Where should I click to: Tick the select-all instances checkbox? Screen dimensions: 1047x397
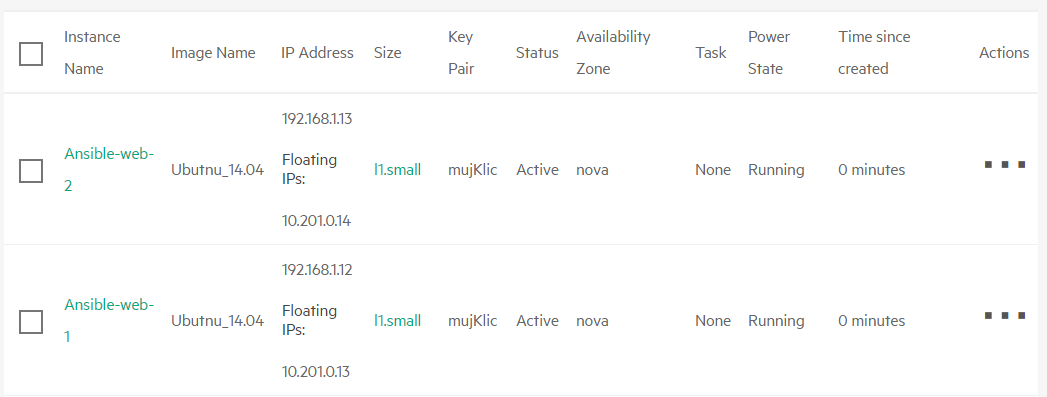[x=31, y=53]
